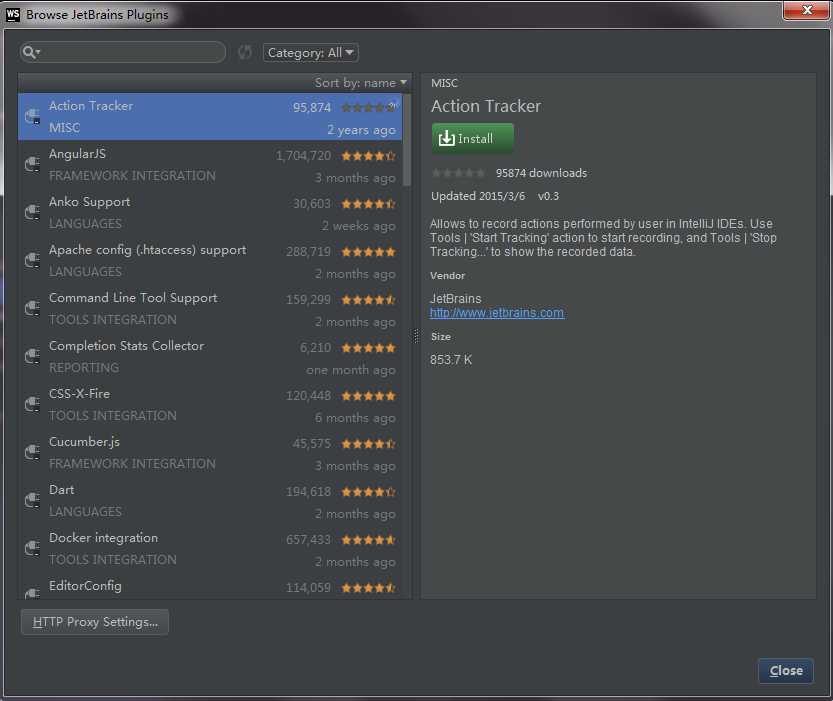Click the search magnifier icon
833x701 pixels.
pyautogui.click(x=31, y=52)
